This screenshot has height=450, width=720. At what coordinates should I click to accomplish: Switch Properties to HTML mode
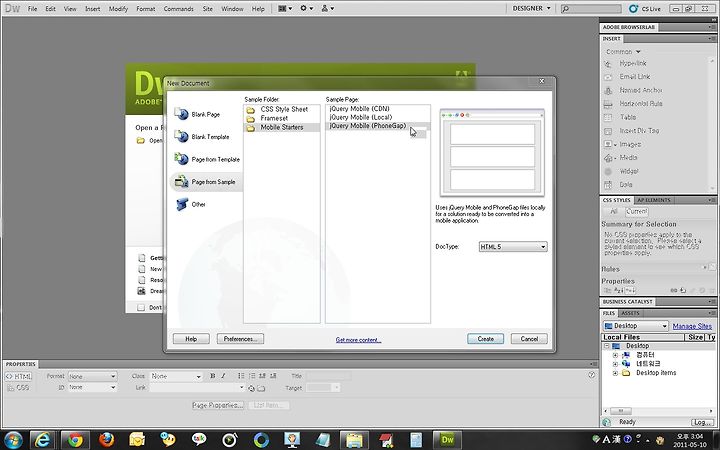[x=18, y=376]
